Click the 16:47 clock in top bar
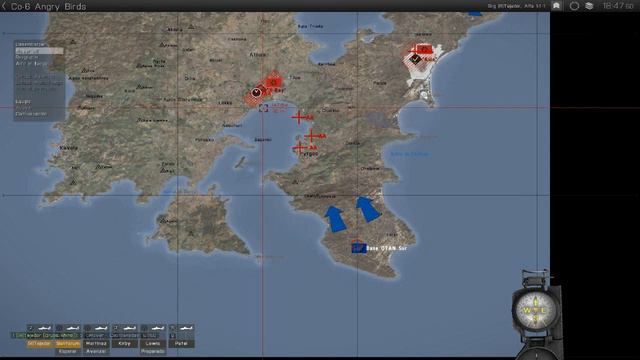Image resolution: width=640 pixels, height=360 pixels. [618, 6]
